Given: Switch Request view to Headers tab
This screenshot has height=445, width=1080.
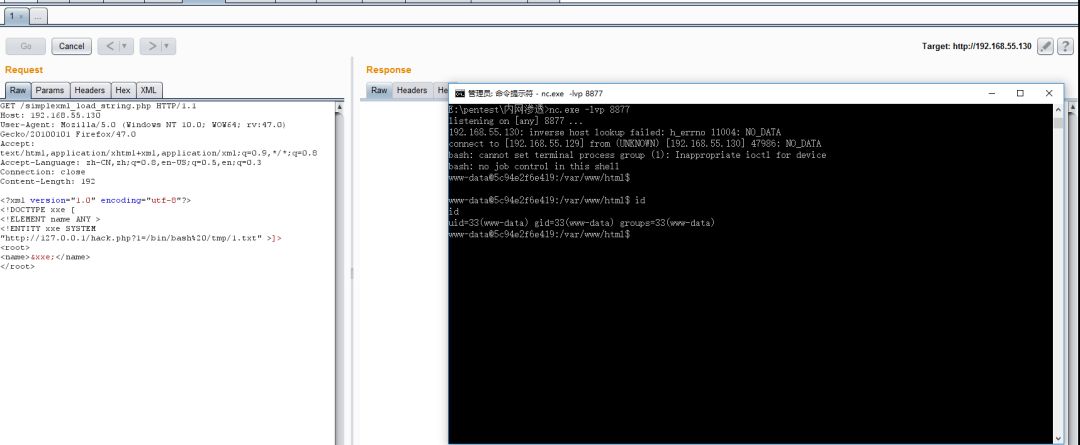Looking at the screenshot, I should click(x=90, y=90).
